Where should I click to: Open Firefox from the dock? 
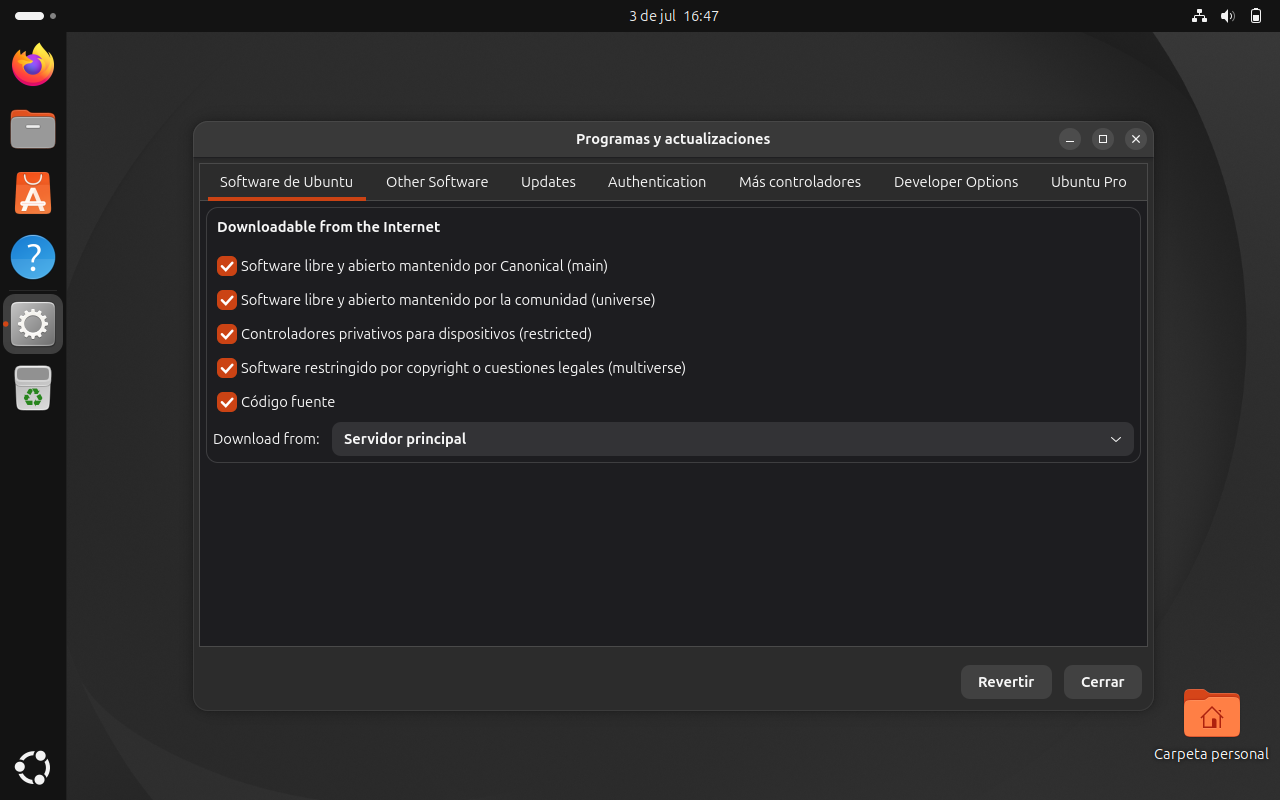point(33,65)
